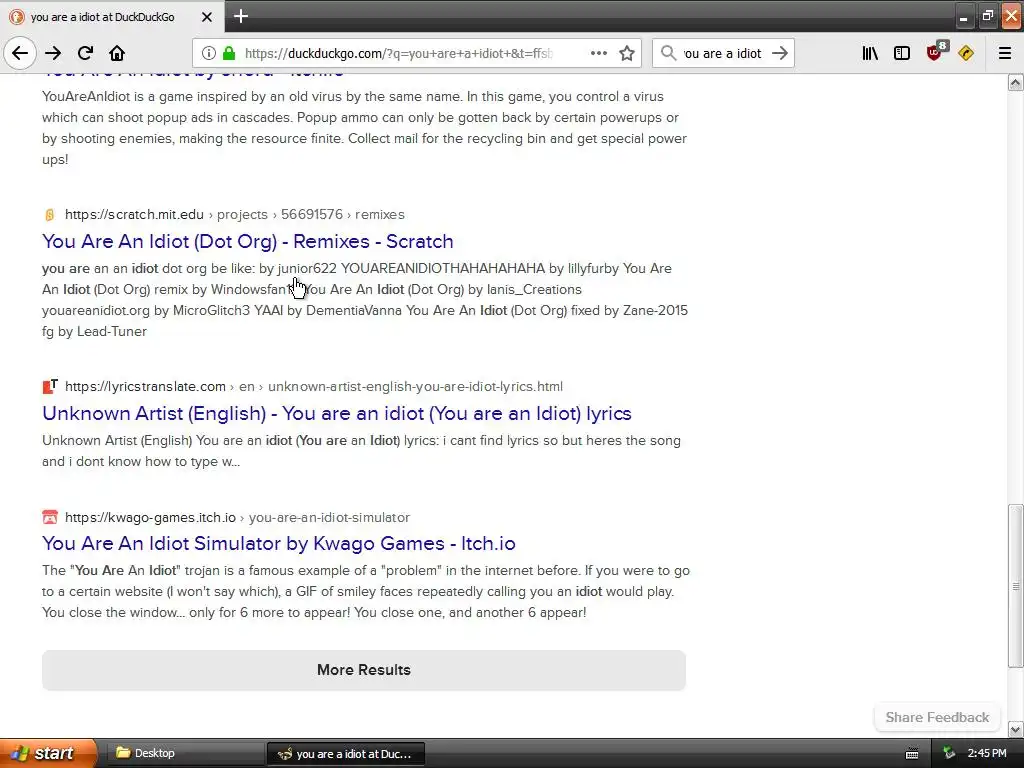Open the uBlock Origin shield extension
Image resolution: width=1024 pixels, height=768 pixels.
pyautogui.click(x=936, y=52)
